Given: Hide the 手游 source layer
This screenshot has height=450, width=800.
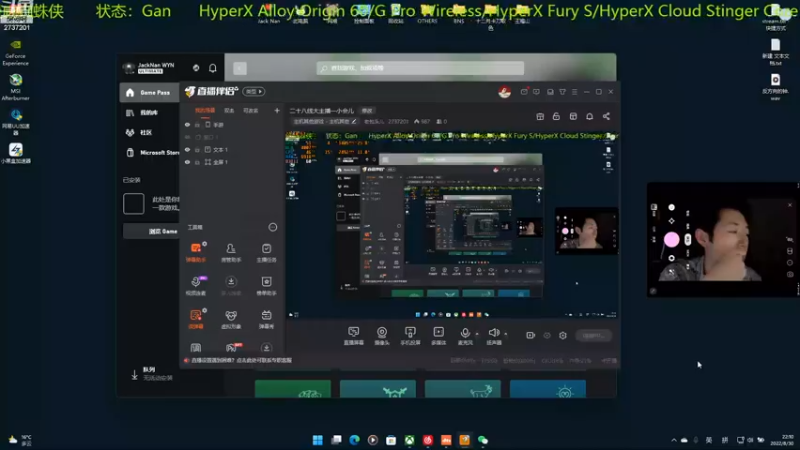Looking at the screenshot, I should coord(187,124).
